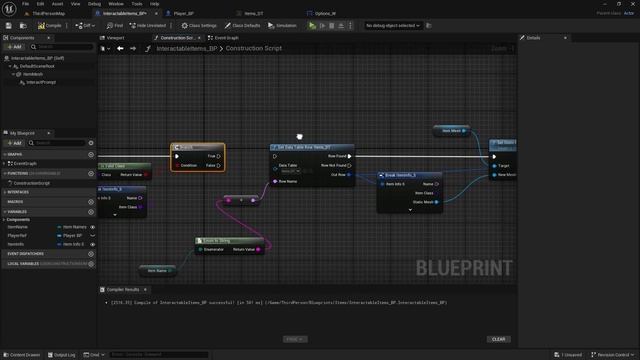Close the Construction Script tab
640x360 pixels.
click(199, 38)
